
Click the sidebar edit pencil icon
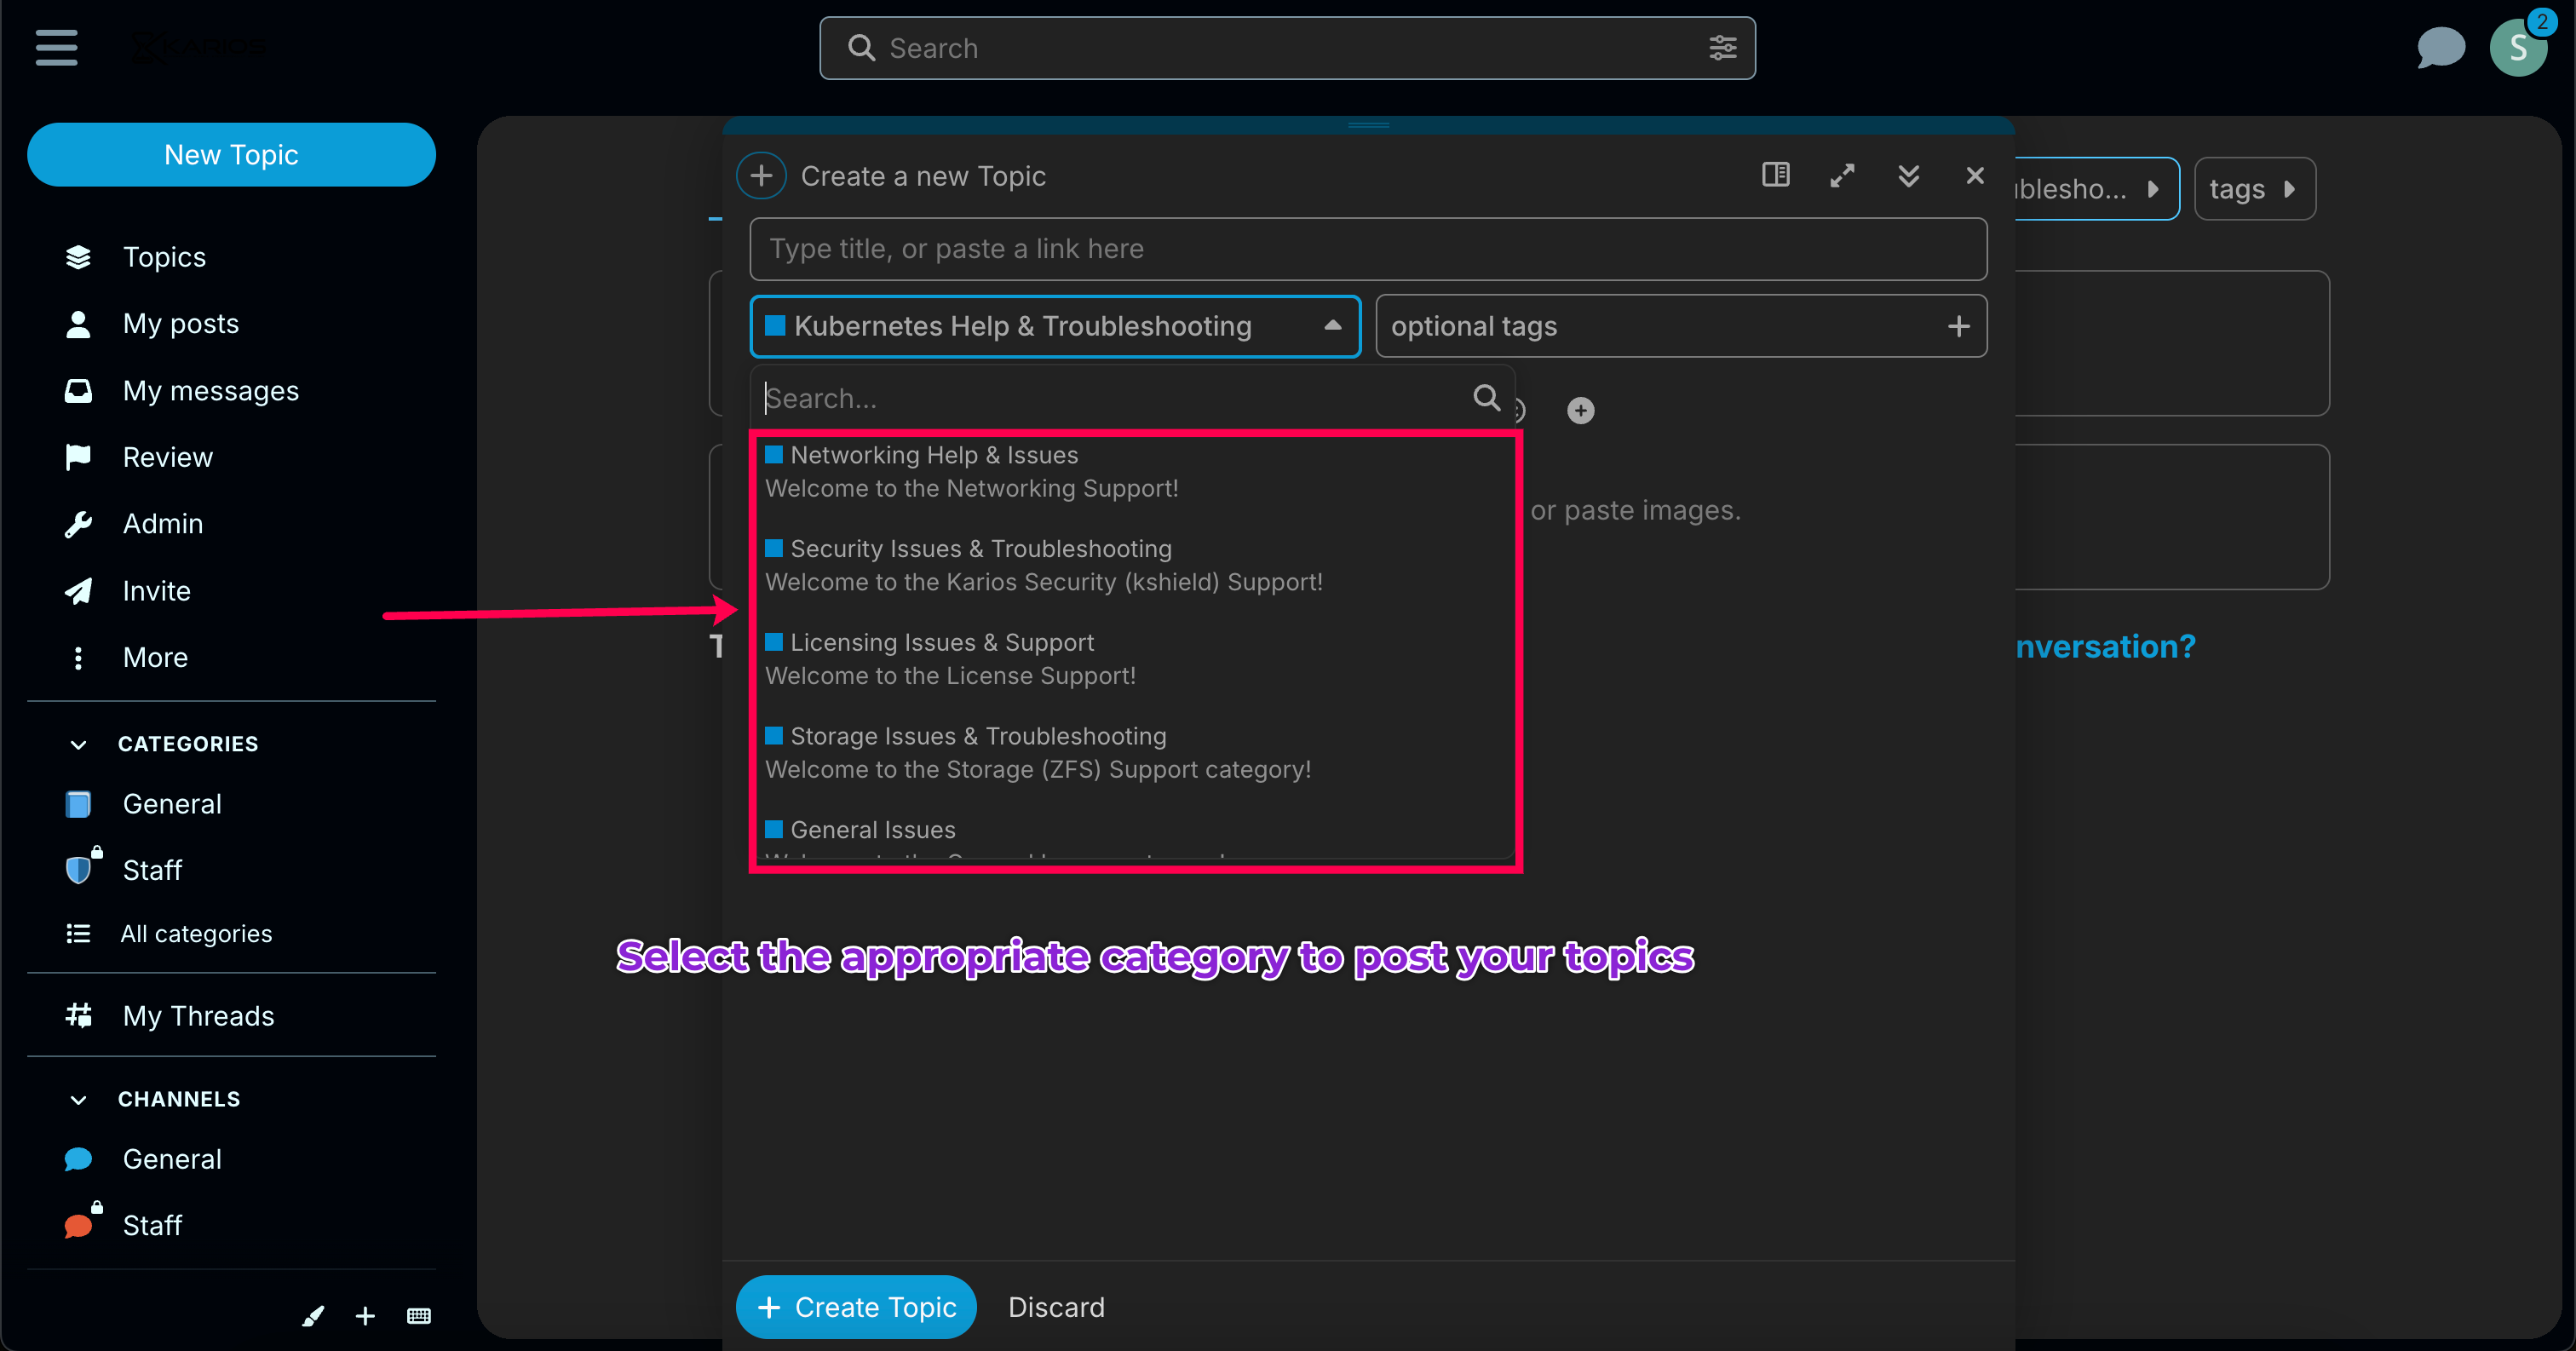point(313,1316)
